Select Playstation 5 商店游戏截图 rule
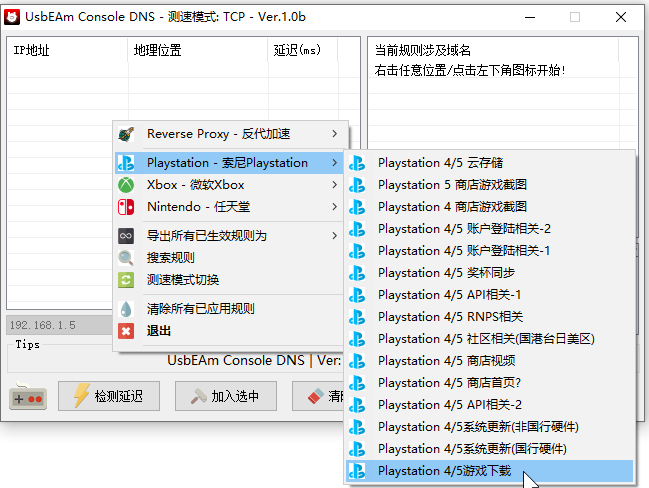The height and width of the screenshot is (488, 649). [490, 185]
